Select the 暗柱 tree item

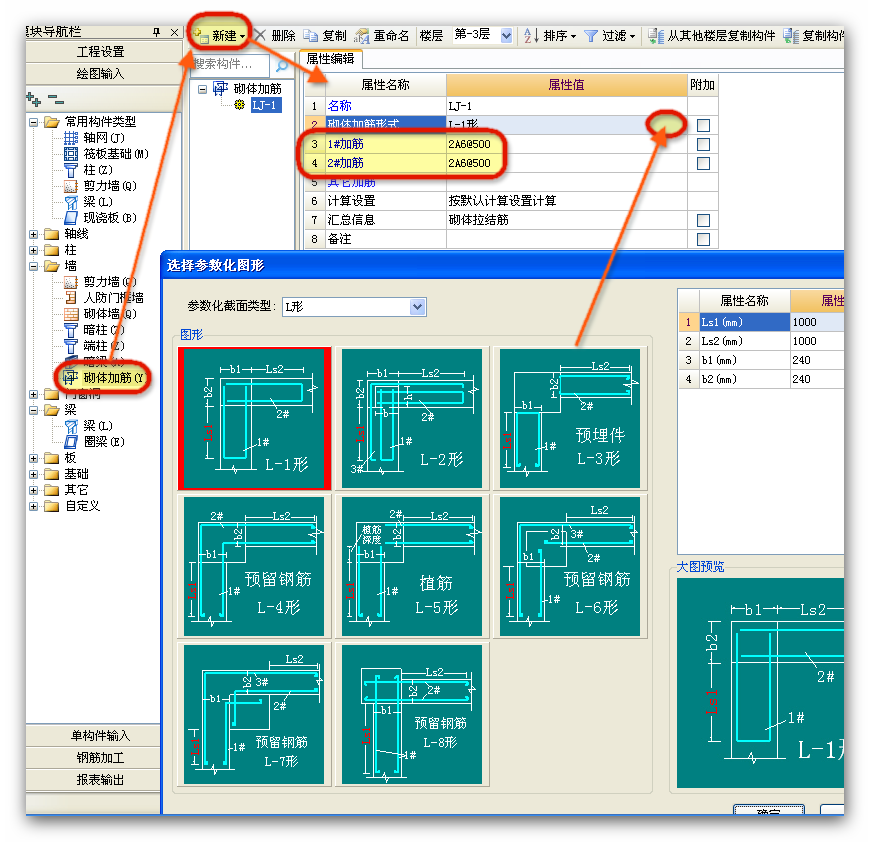[x=94, y=330]
